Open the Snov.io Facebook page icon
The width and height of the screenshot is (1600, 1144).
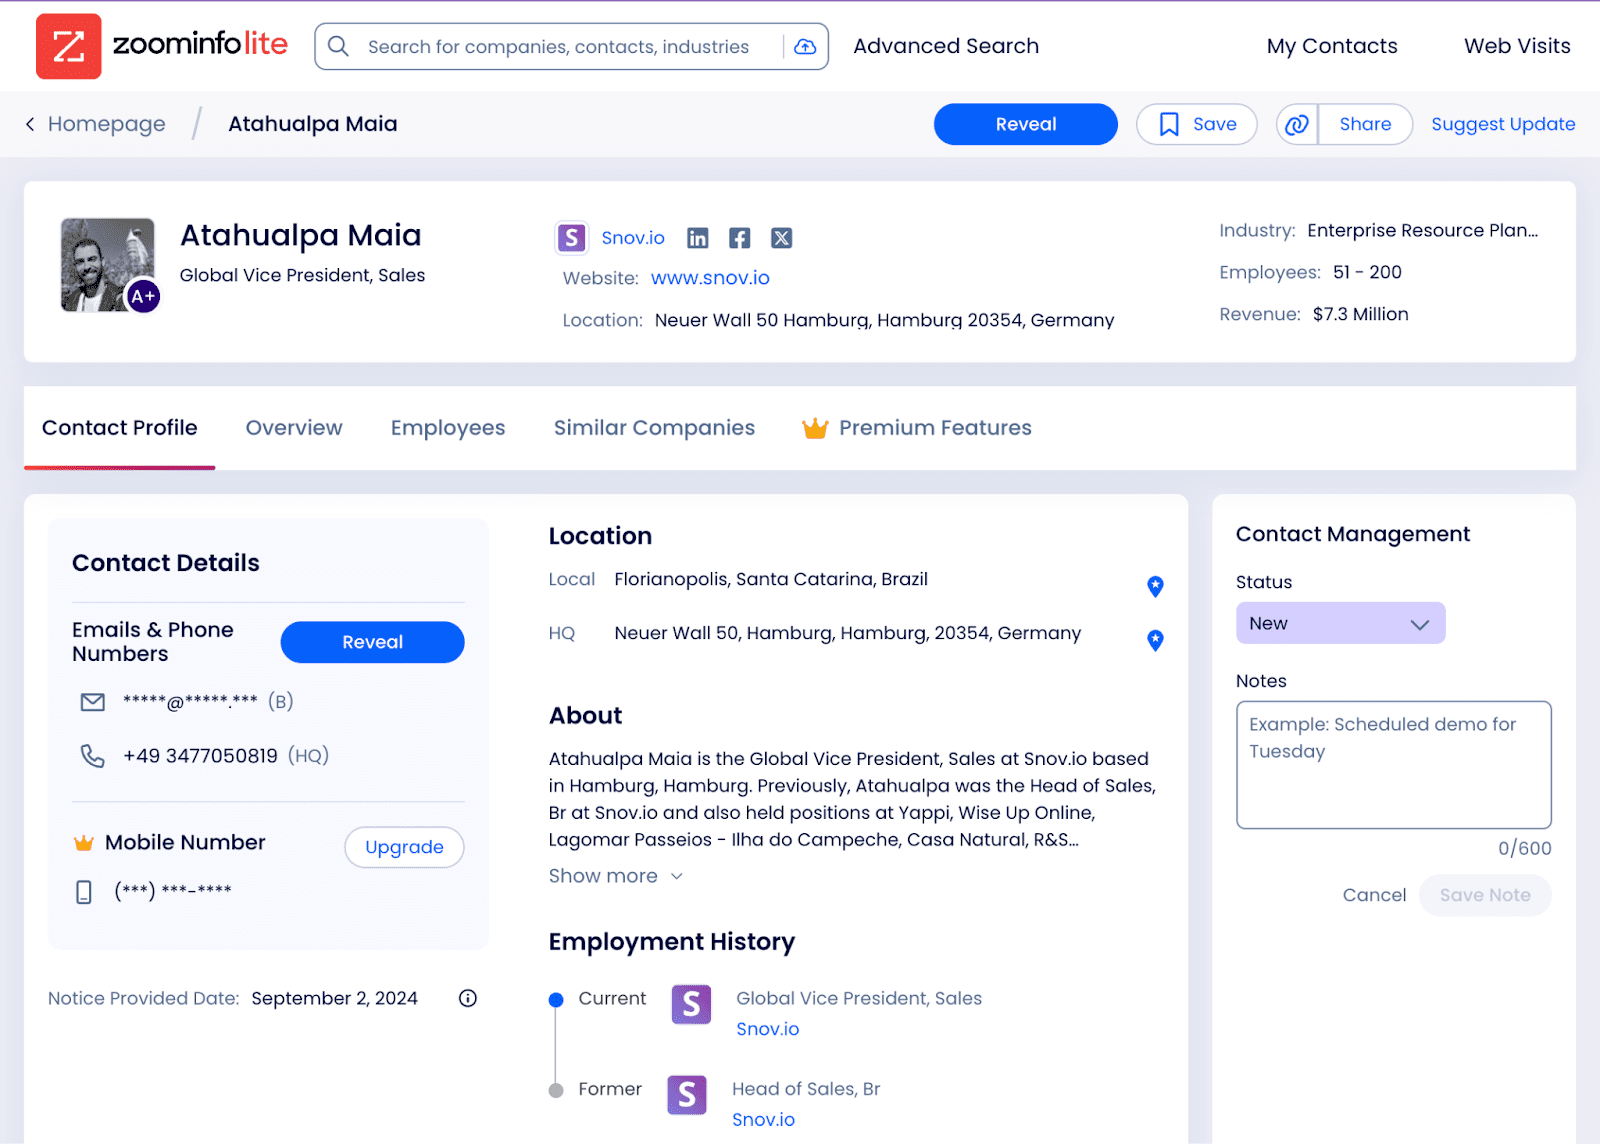pos(739,238)
